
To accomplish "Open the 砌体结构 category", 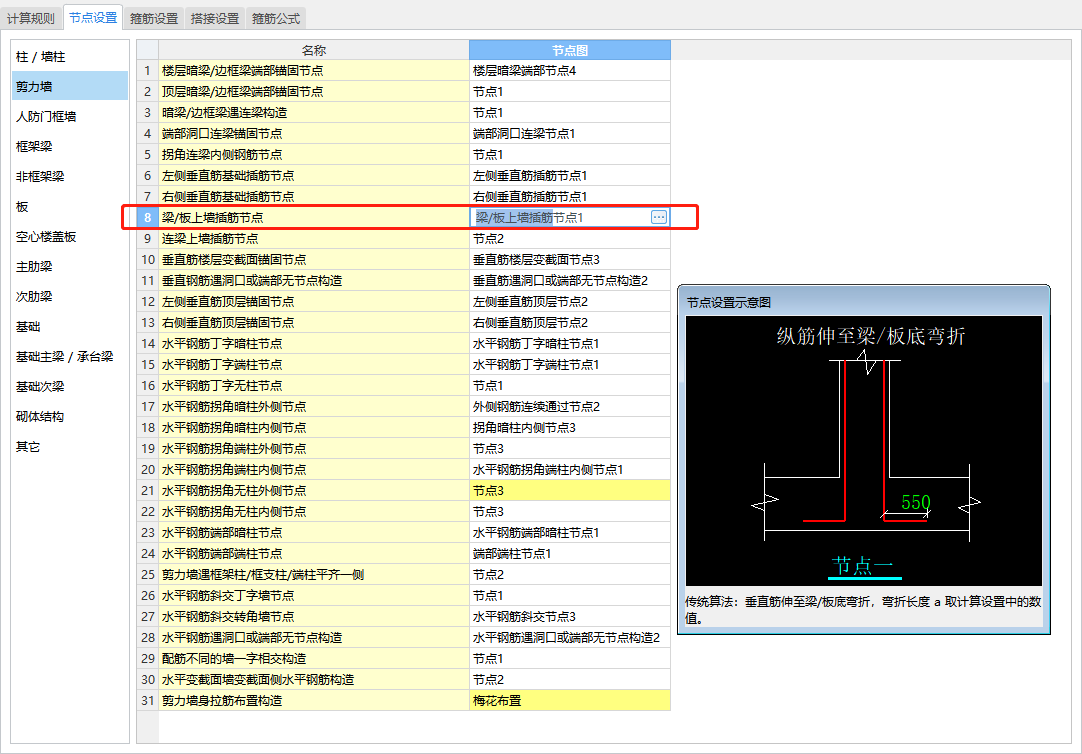I will click(70, 417).
